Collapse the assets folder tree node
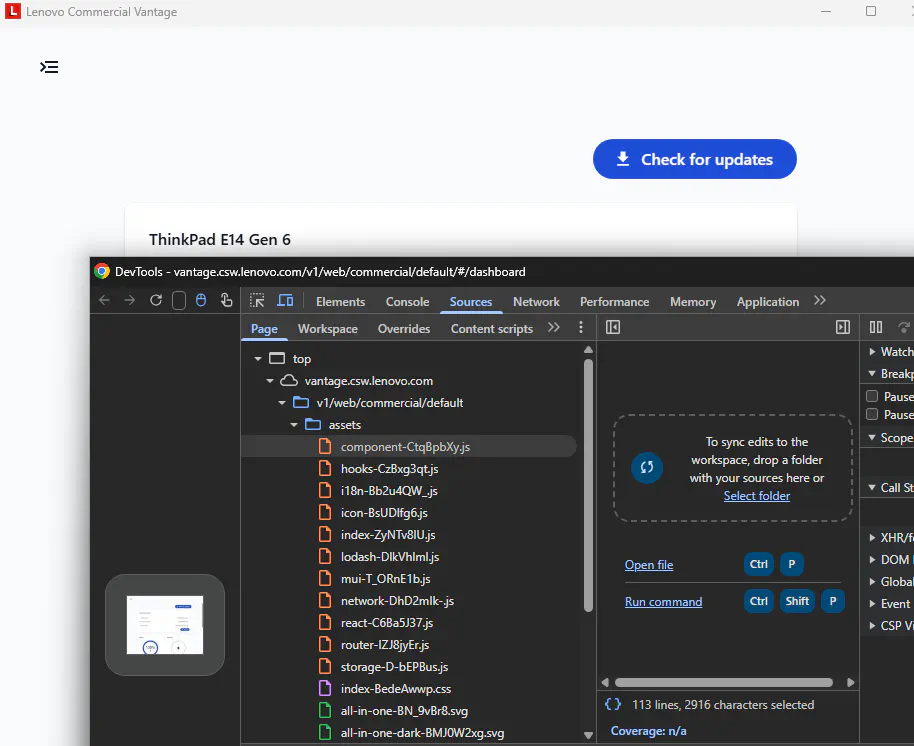The image size is (914, 746). click(x=294, y=425)
